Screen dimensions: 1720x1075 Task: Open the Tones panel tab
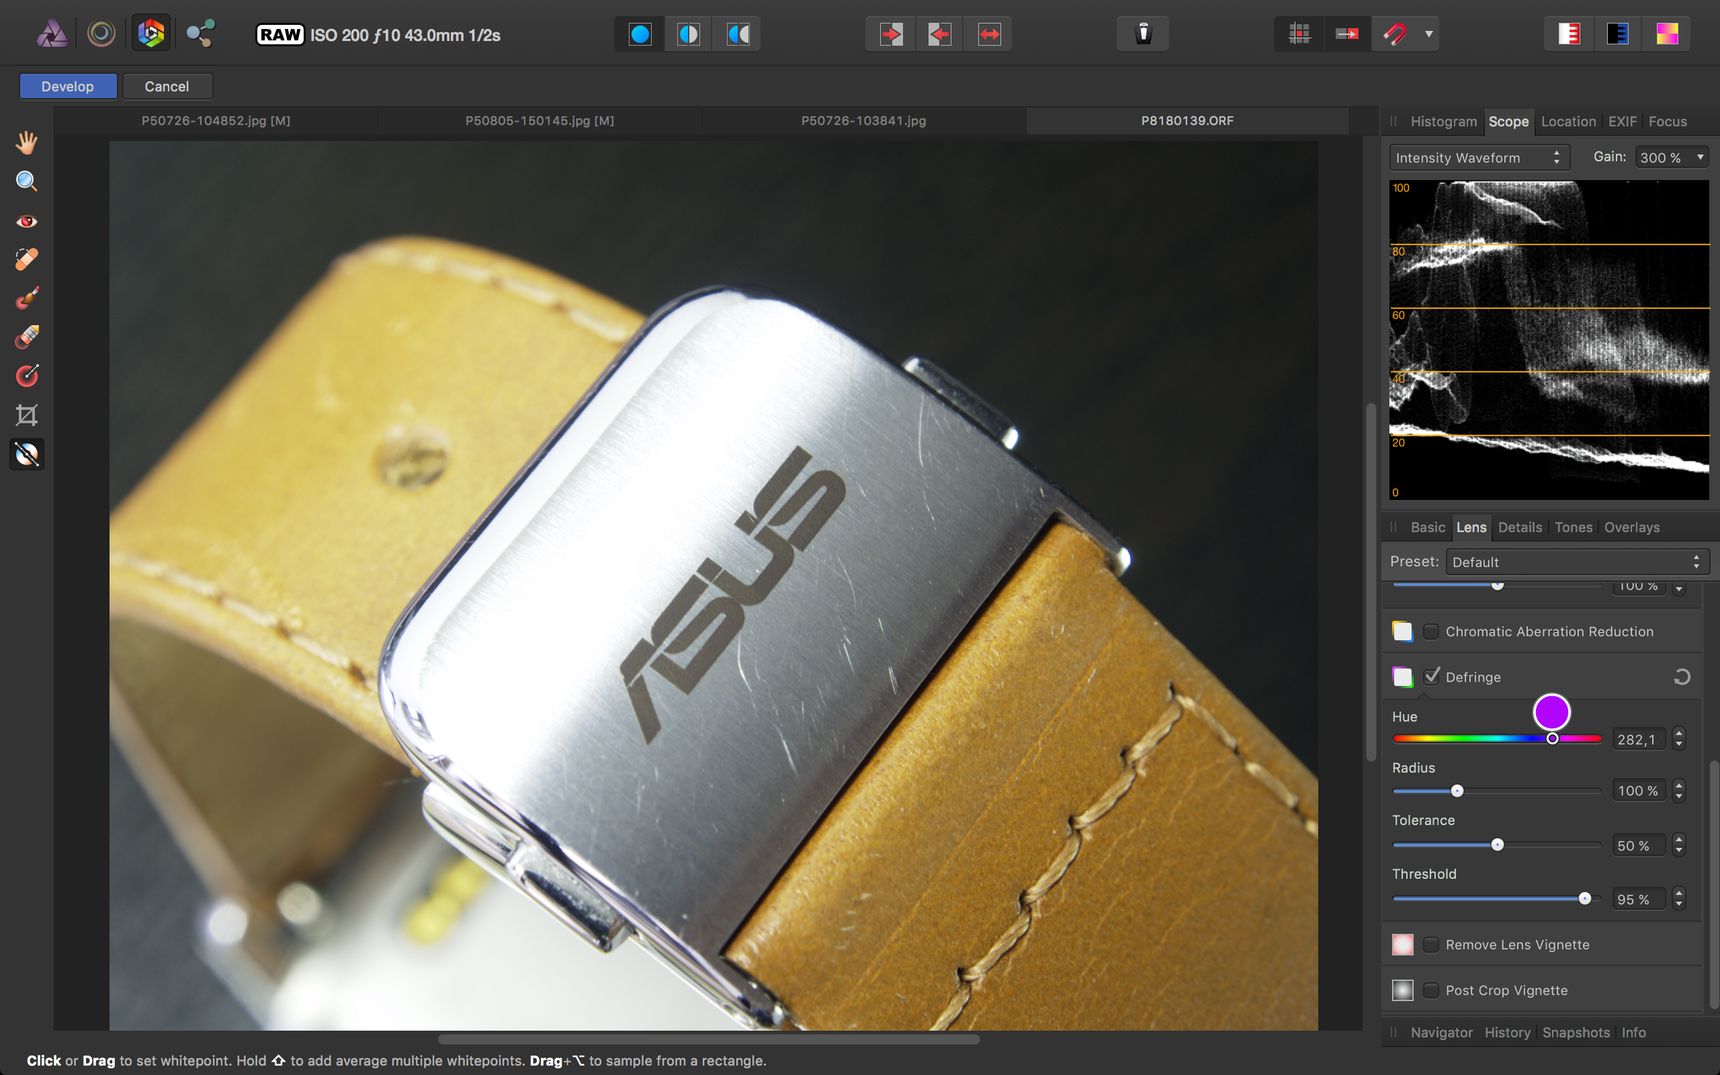[x=1573, y=527]
